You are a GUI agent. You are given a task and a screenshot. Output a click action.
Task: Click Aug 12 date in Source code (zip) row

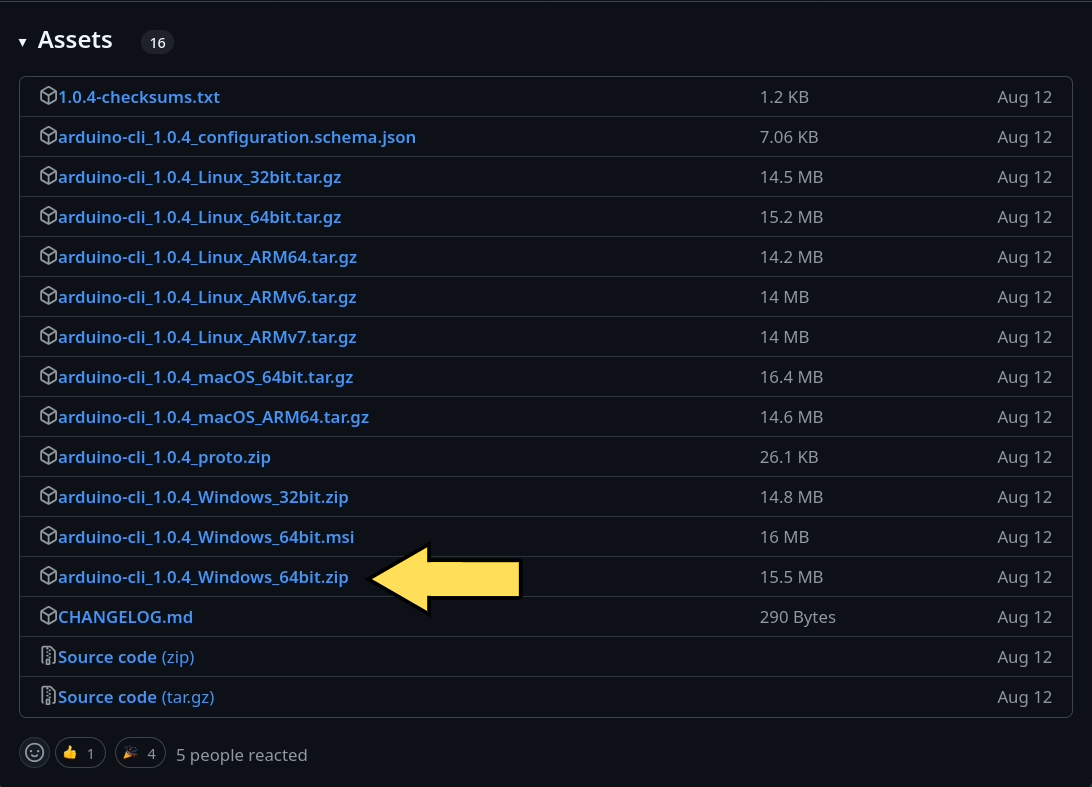[x=1024, y=657]
